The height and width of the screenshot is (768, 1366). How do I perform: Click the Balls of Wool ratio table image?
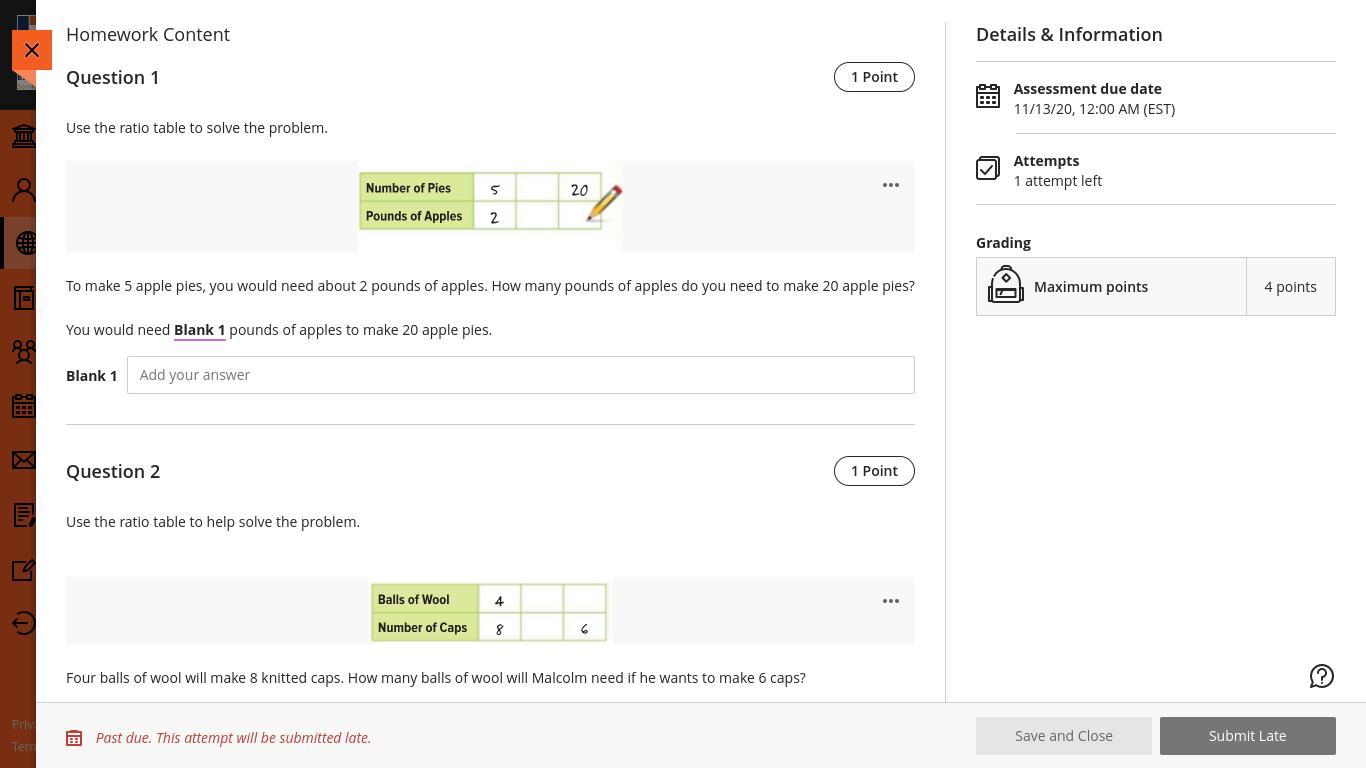pos(489,612)
